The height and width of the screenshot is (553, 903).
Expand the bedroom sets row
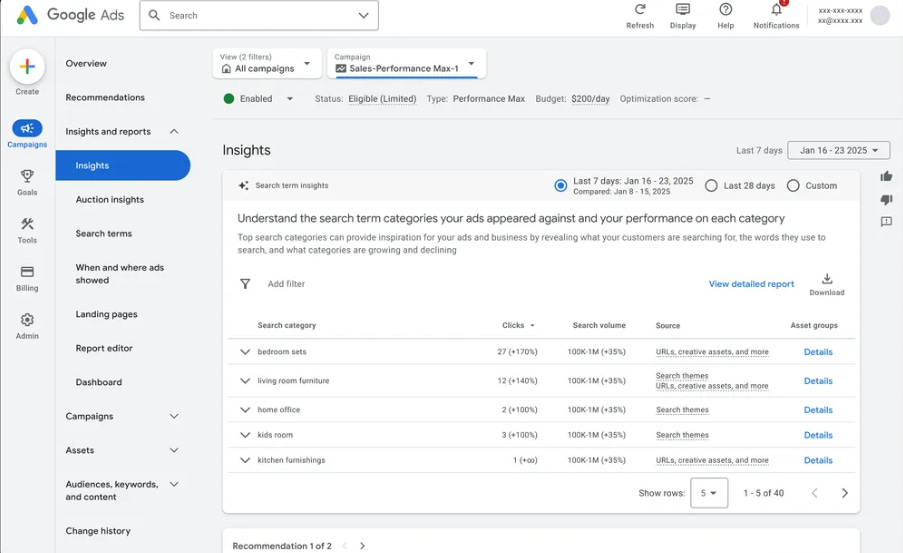245,352
